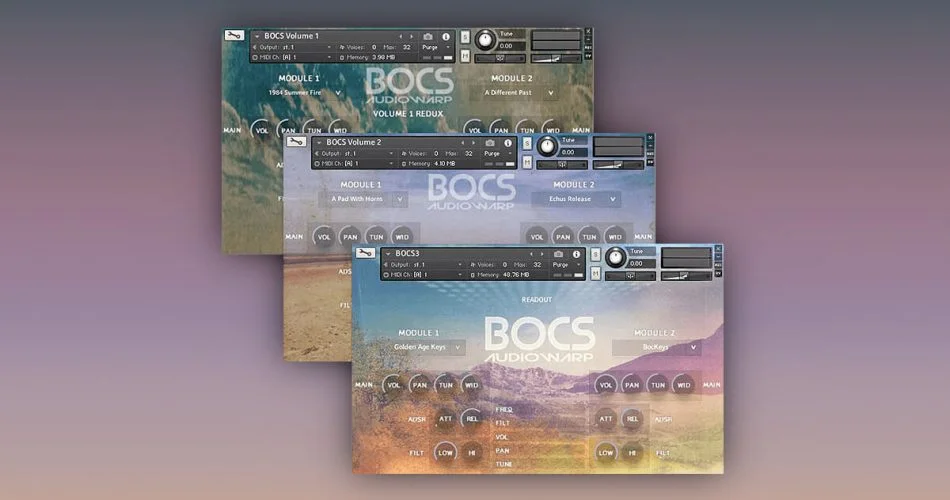Image resolution: width=950 pixels, height=500 pixels.
Task: Open MIDI Ch dropdown in BOCS Volume 1
Action: pos(292,57)
